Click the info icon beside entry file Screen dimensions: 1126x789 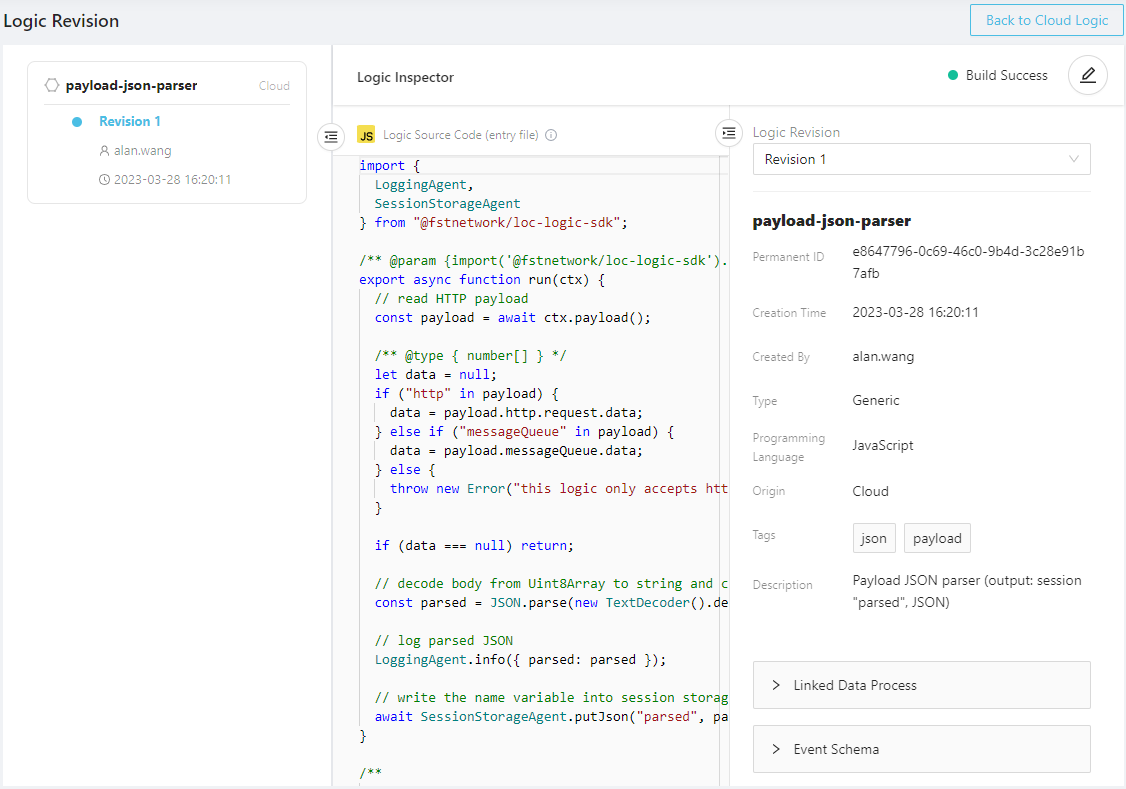pyautogui.click(x=551, y=136)
